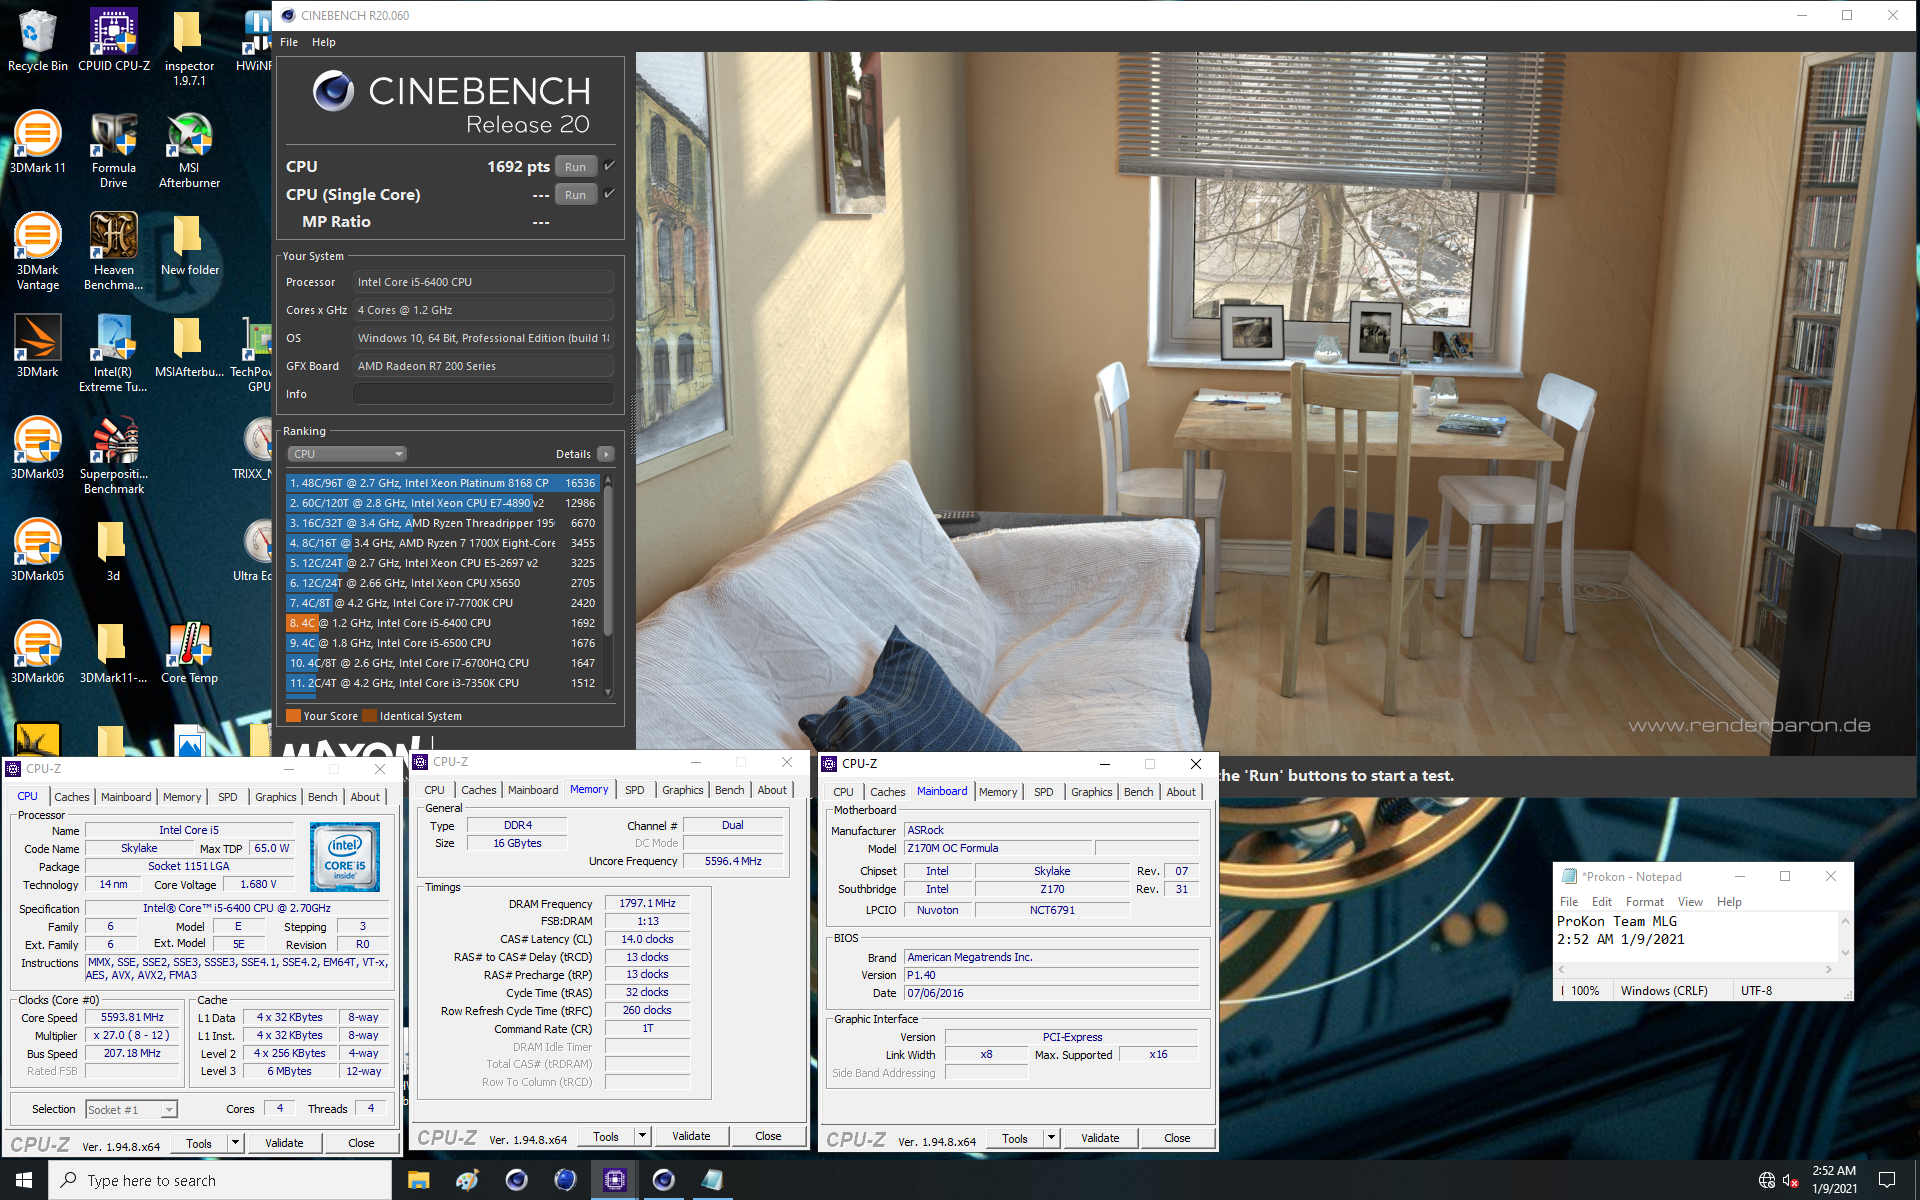Launch MSI Afterburner desktop icon

pyautogui.click(x=189, y=149)
